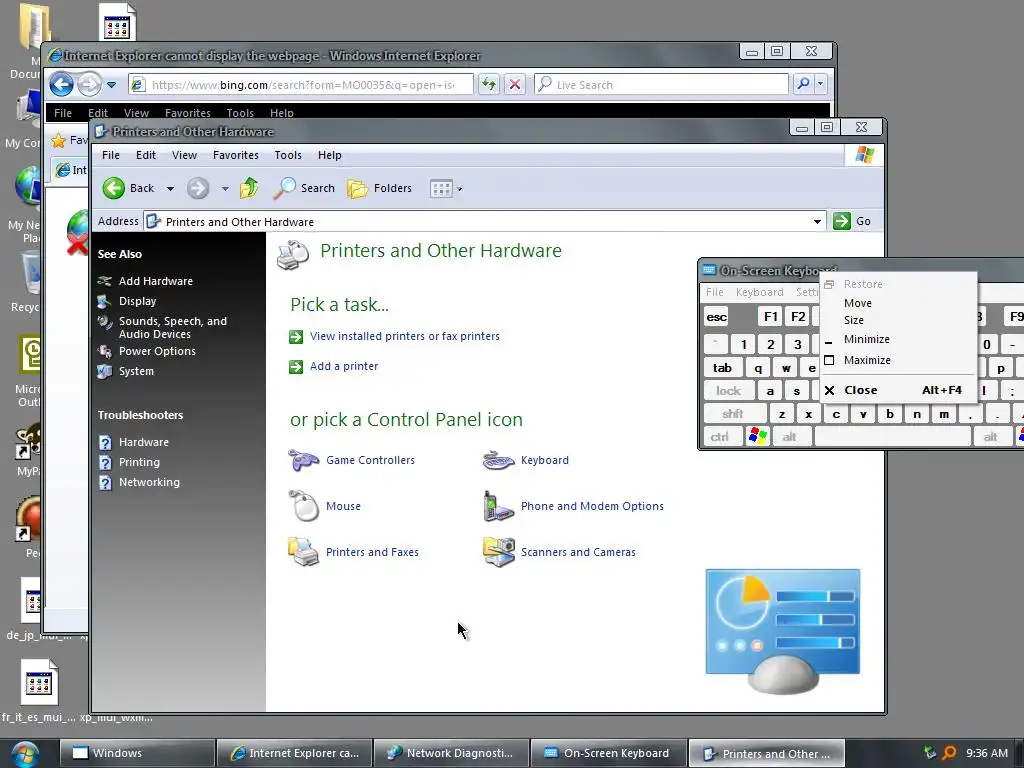This screenshot has height=768, width=1024.
Task: Click the F1 key on On-Screen Keyboard
Action: coord(771,317)
